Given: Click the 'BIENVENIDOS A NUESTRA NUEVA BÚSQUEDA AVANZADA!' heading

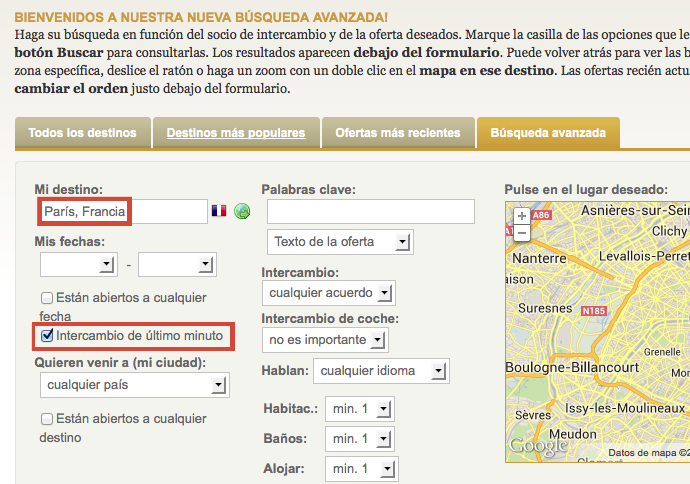Looking at the screenshot, I should pyautogui.click(x=201, y=17).
